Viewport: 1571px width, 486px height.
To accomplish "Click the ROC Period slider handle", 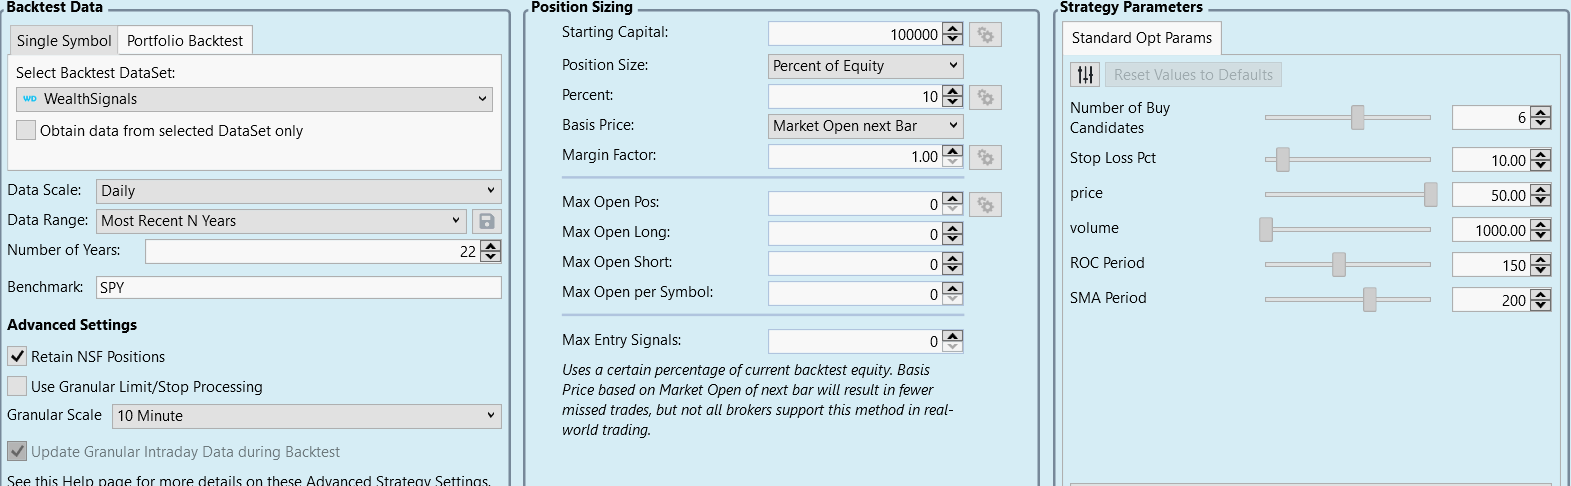I will click(x=1339, y=265).
